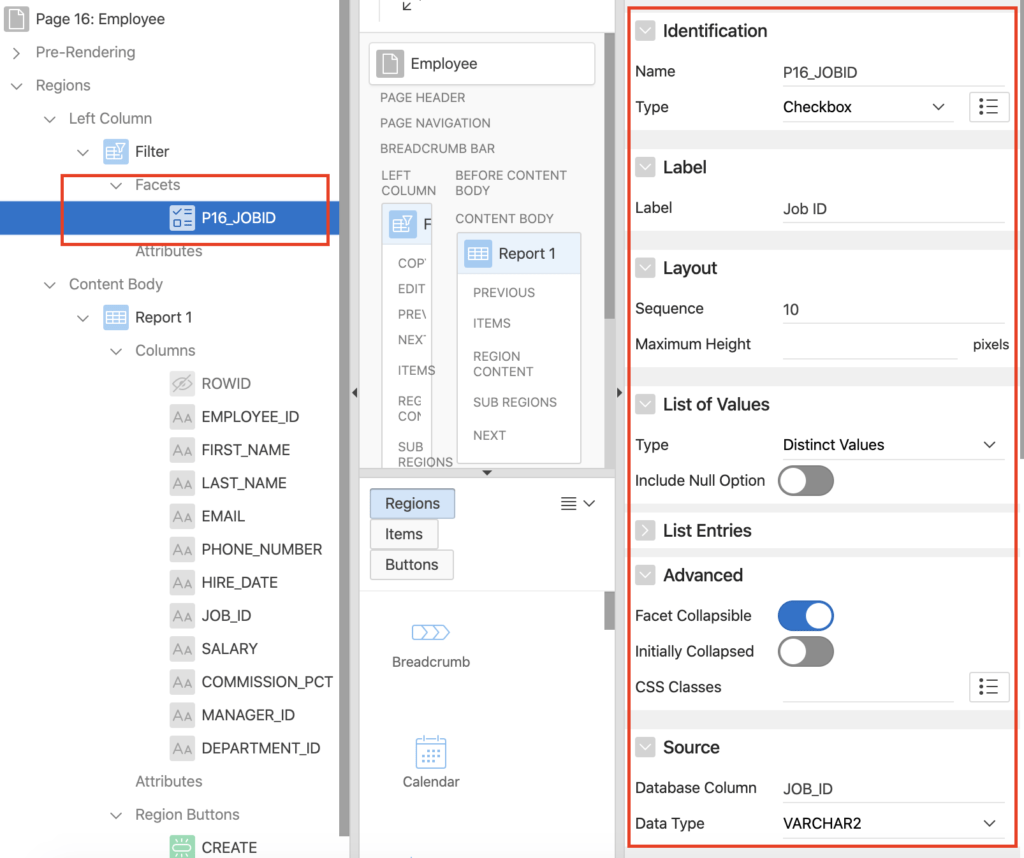Click the layout pane vertical scrollbar
1024x858 pixels.
(x=609, y=176)
